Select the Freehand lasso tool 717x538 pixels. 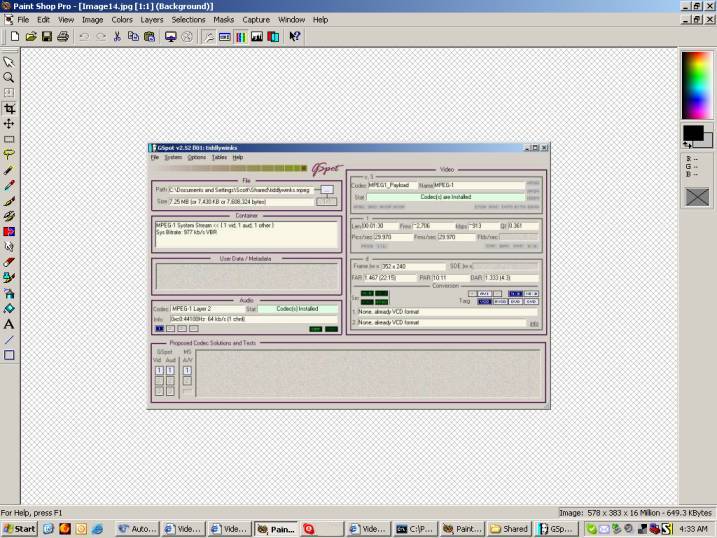click(9, 154)
